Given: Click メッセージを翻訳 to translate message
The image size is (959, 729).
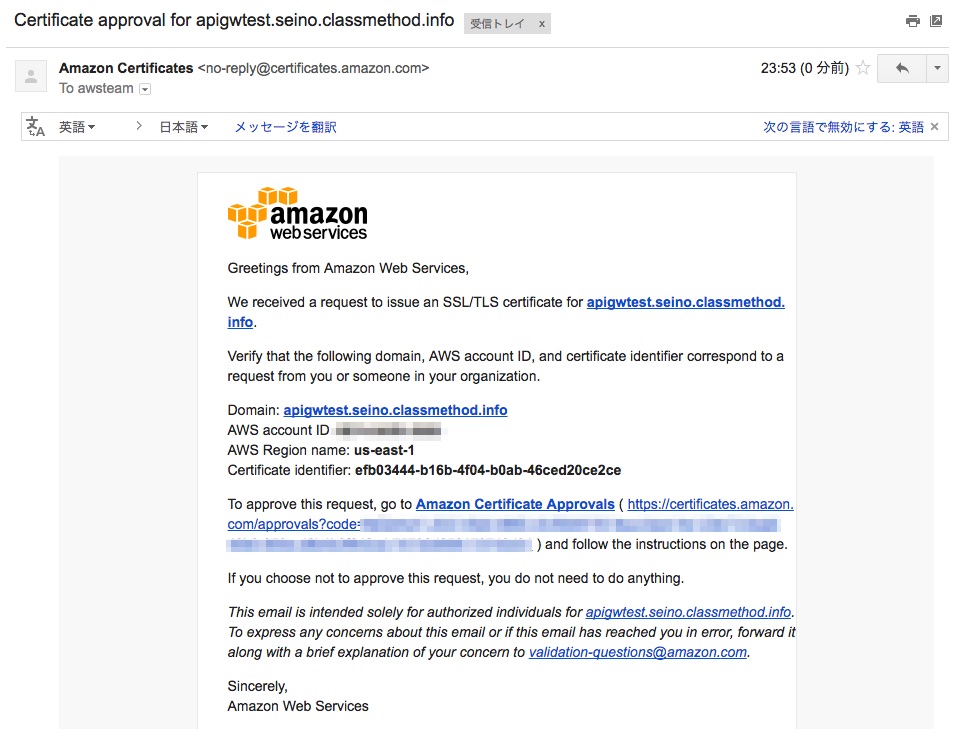Looking at the screenshot, I should coord(286,127).
